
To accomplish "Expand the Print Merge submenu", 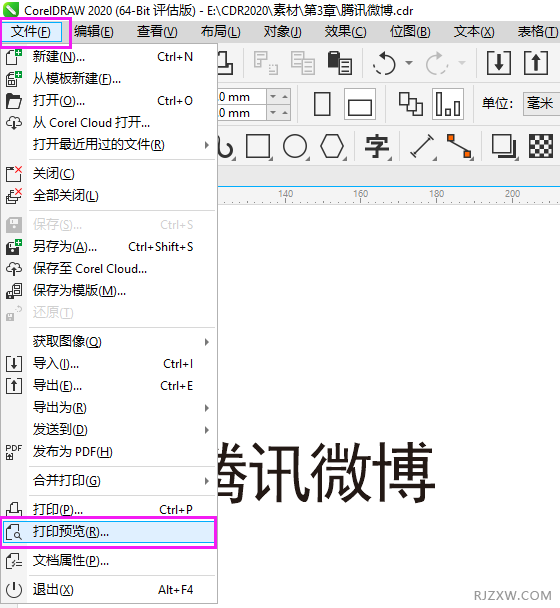I will 207,481.
